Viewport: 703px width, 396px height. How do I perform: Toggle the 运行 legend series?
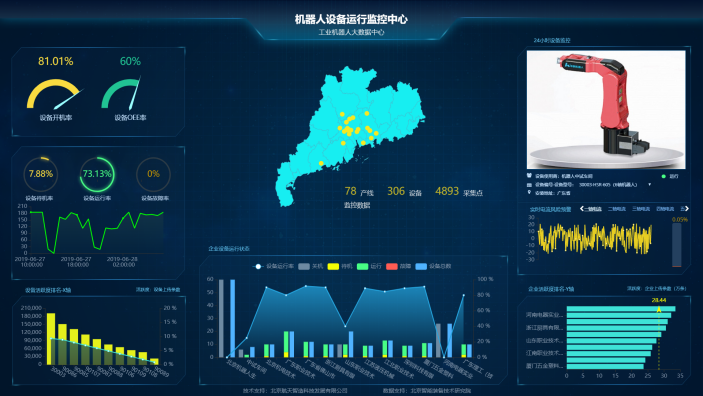pyautogui.click(x=369, y=266)
